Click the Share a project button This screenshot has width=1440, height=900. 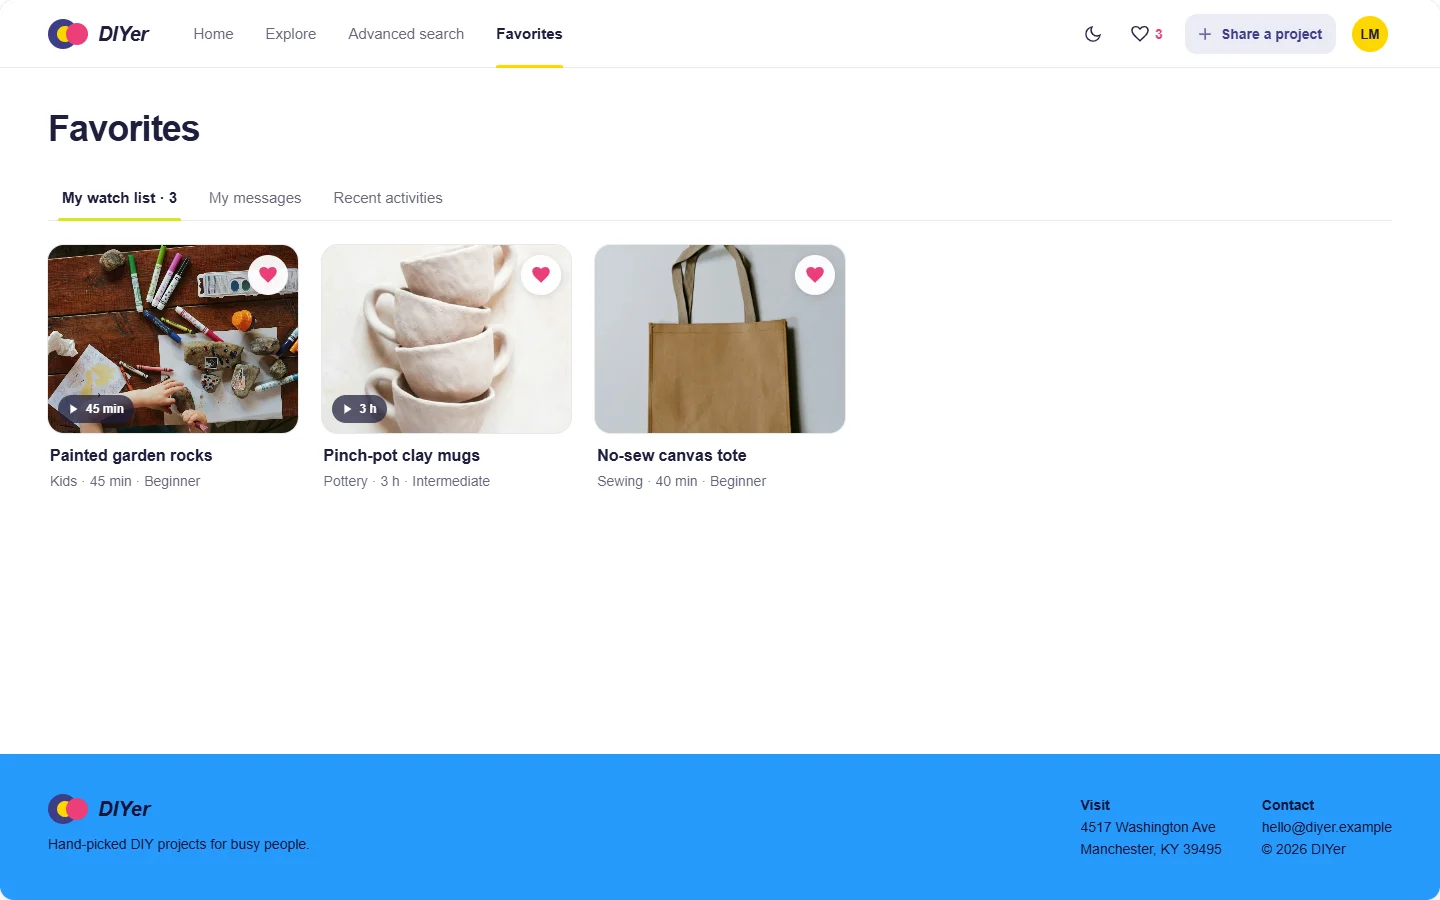click(1260, 34)
